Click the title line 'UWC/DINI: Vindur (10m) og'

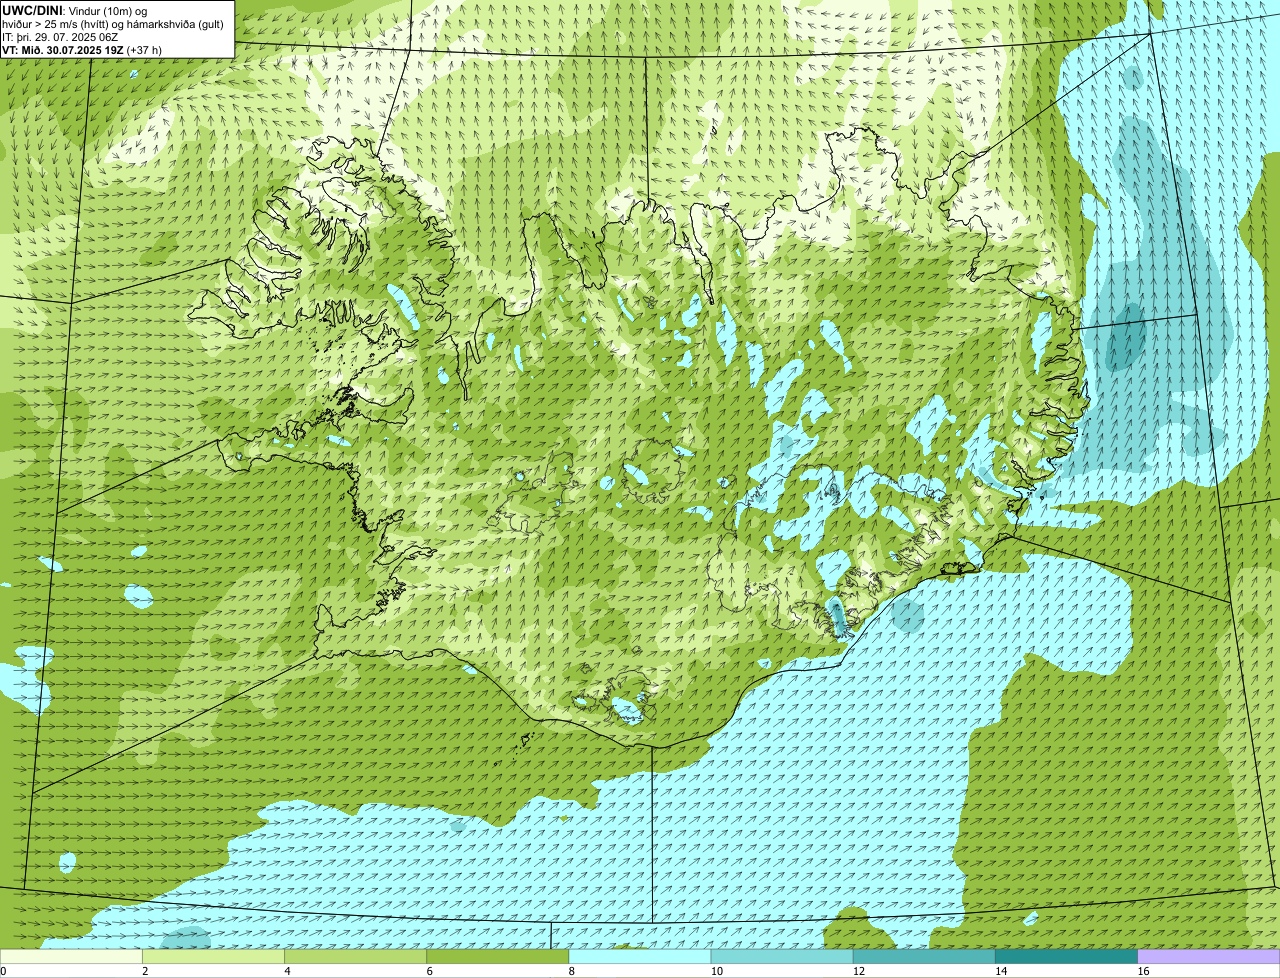coord(75,10)
